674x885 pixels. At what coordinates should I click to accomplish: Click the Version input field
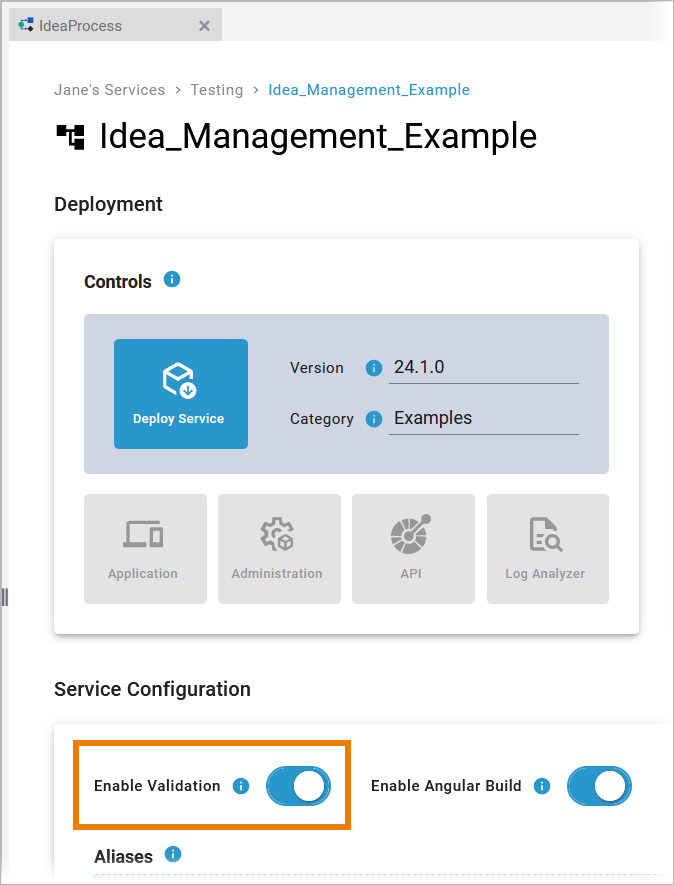pyautogui.click(x=484, y=368)
